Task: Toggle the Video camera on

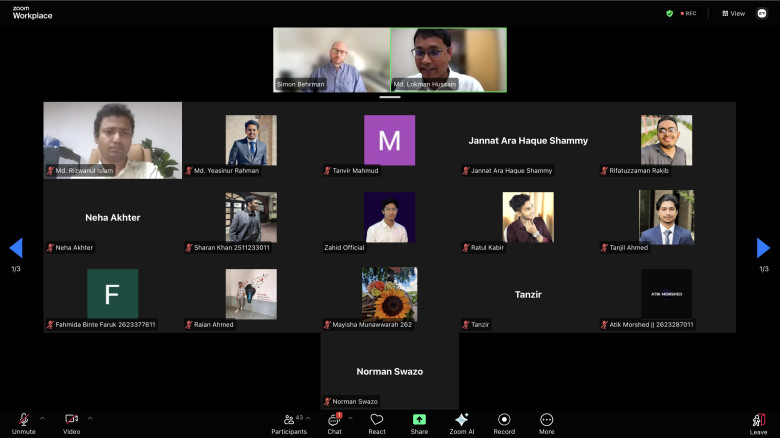Action: (x=71, y=424)
